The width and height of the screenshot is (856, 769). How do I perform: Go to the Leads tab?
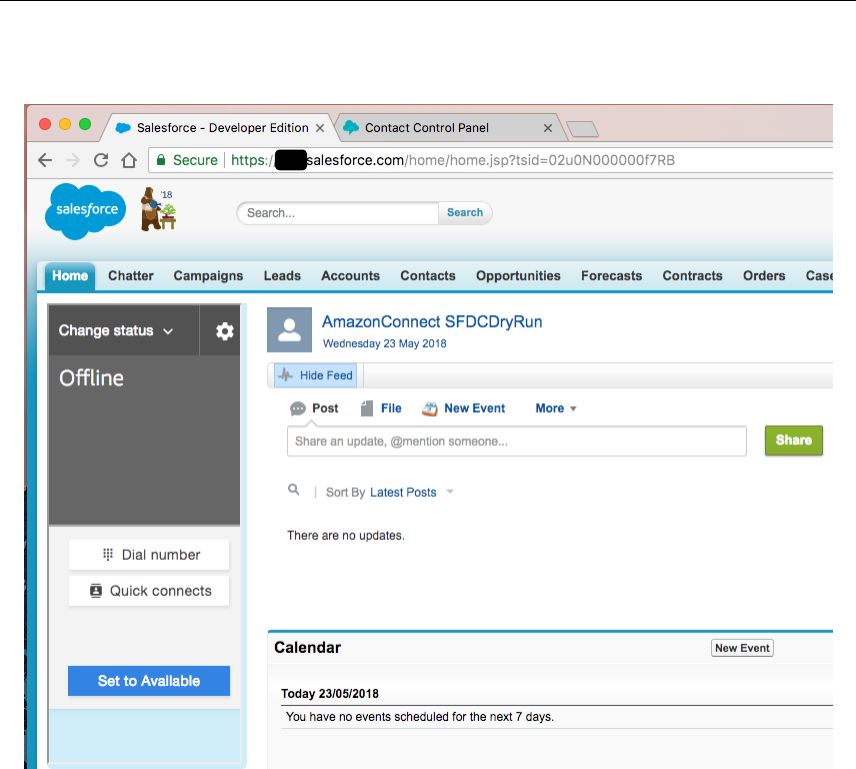point(282,276)
